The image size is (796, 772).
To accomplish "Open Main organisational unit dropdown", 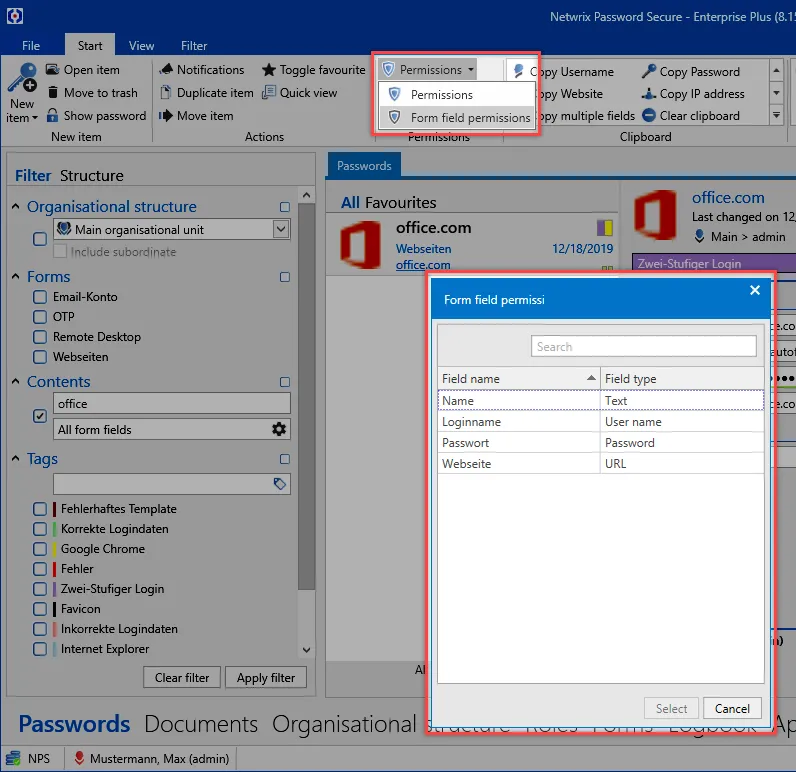I will pos(281,229).
